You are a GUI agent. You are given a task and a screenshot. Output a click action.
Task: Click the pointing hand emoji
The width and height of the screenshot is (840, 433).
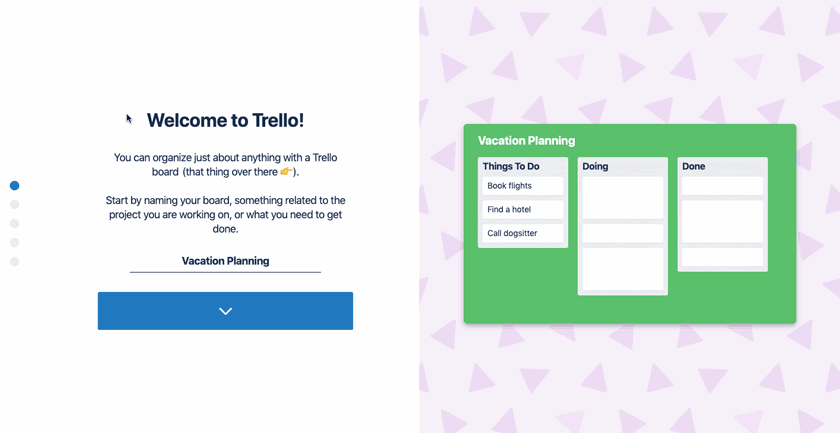[286, 172]
